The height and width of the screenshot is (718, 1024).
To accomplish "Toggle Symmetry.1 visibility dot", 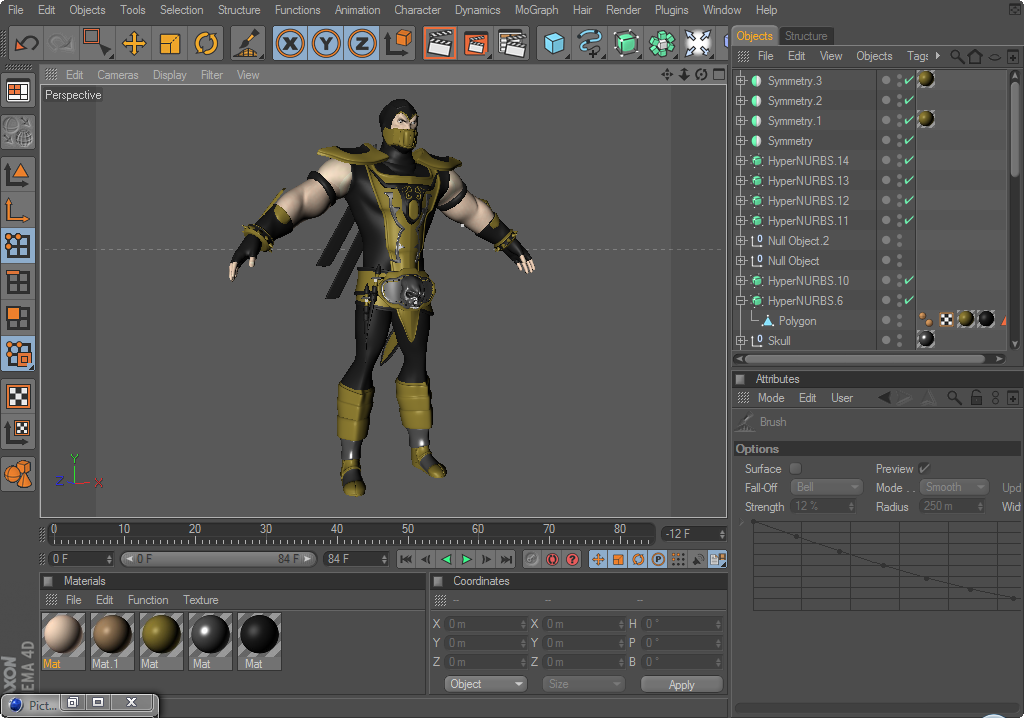I will pos(886,120).
